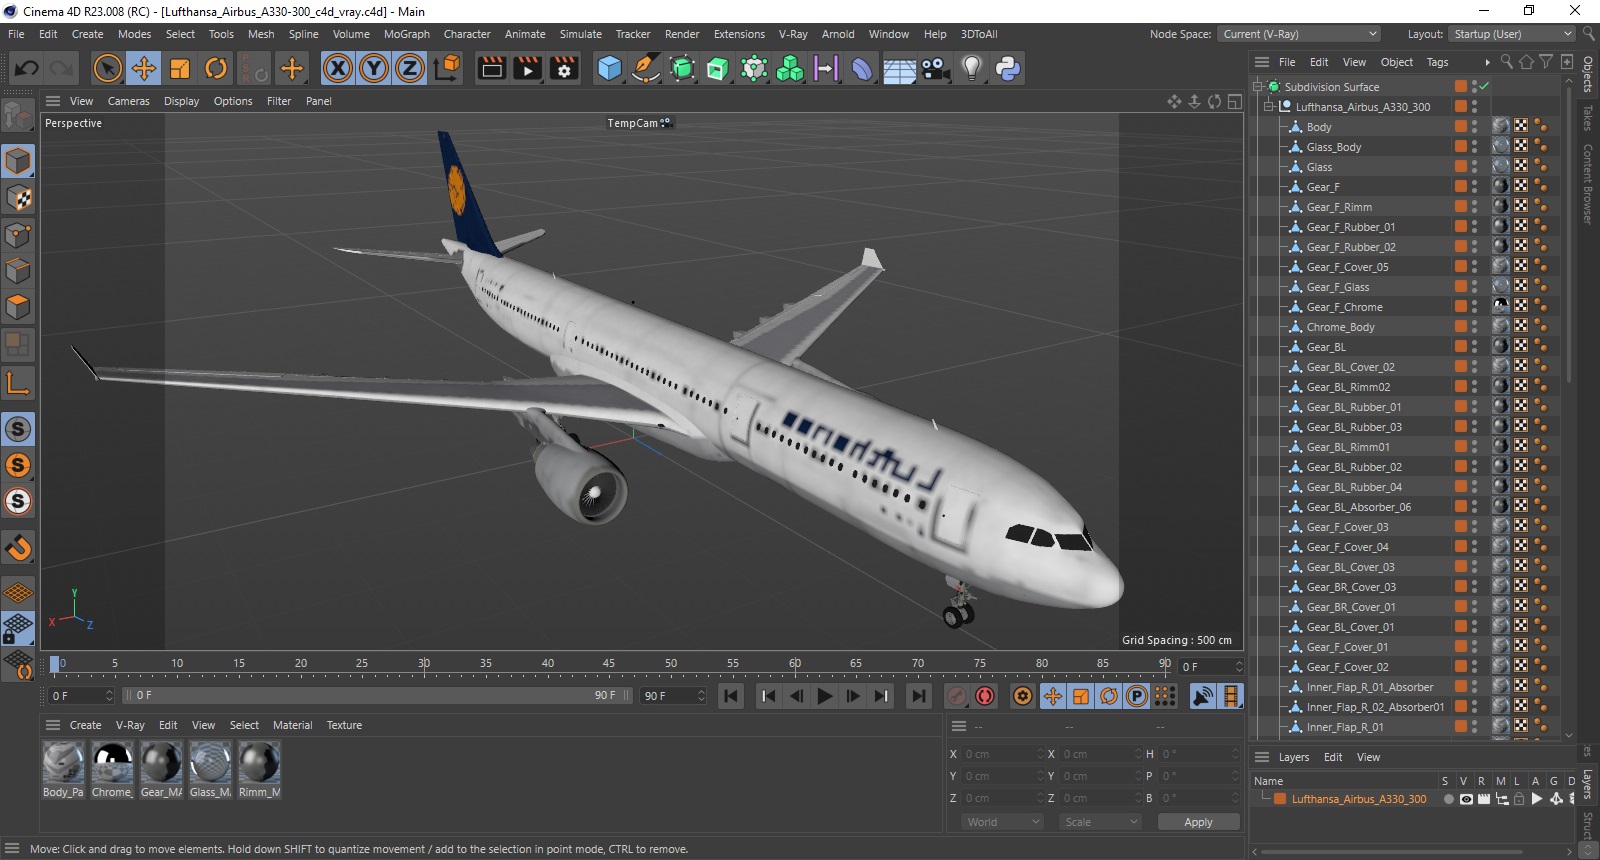This screenshot has width=1600, height=860.
Task: Toggle Autokeying button
Action: point(985,696)
